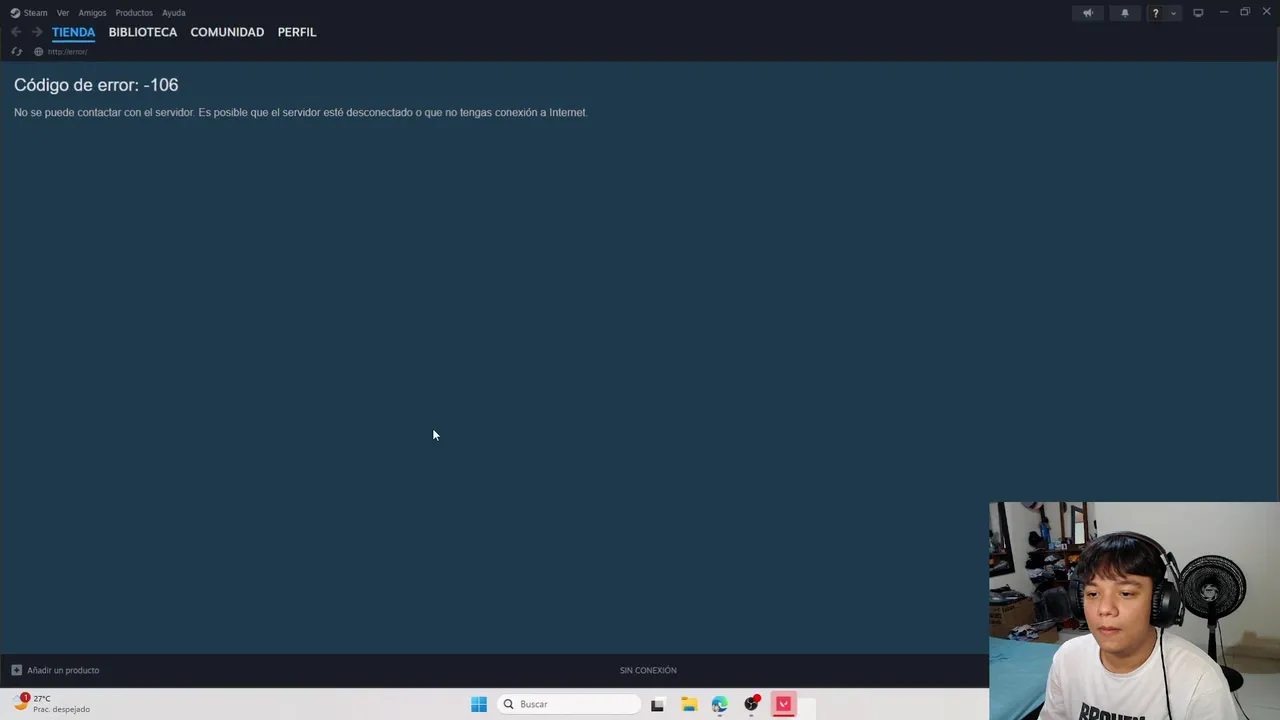Open notifications bell icon
1280x720 pixels.
1124,13
